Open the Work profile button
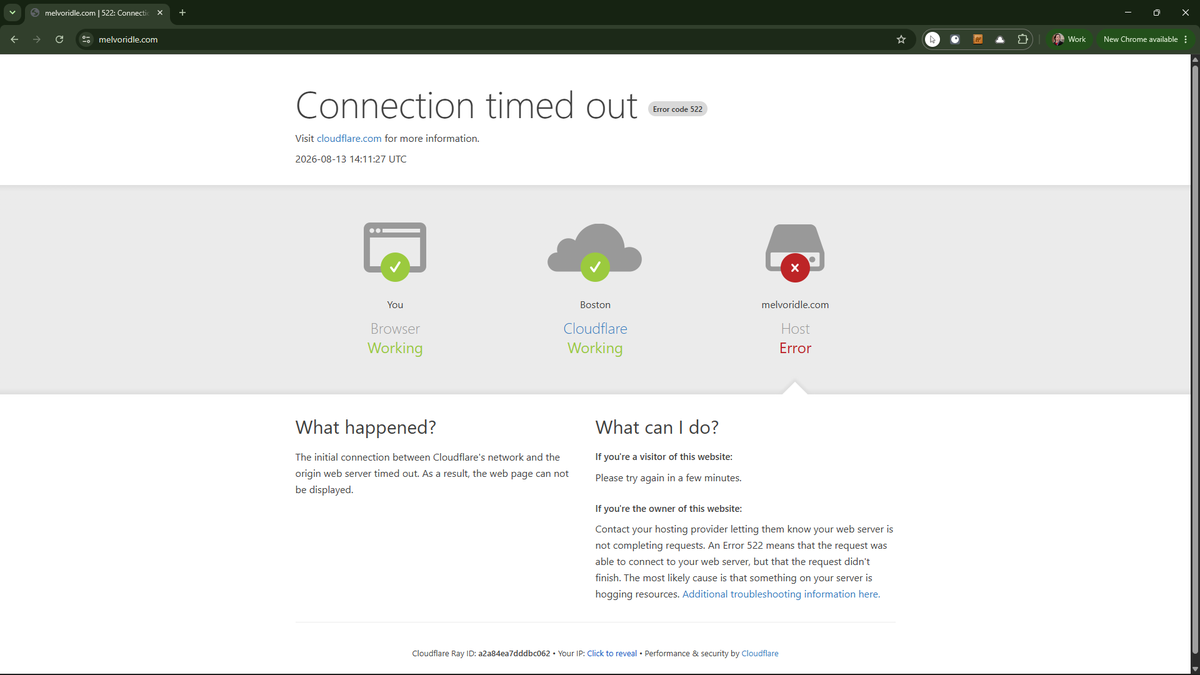 (x=1069, y=39)
